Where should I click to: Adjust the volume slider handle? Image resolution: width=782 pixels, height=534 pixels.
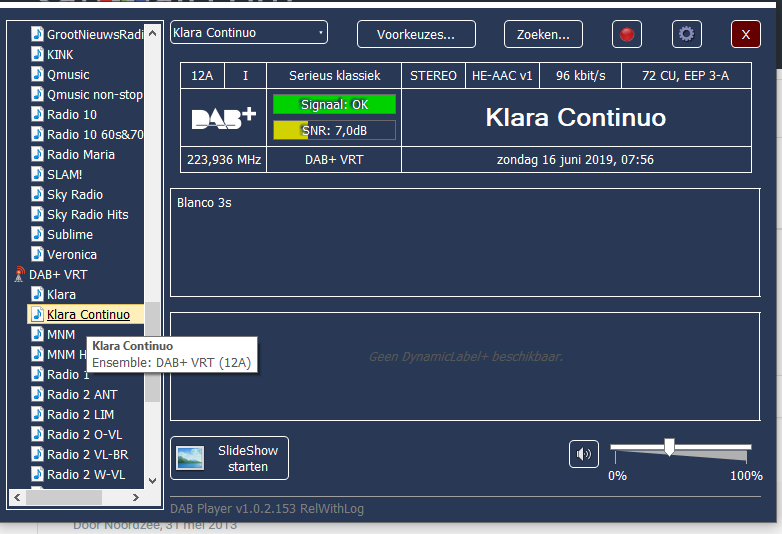[x=669, y=447]
